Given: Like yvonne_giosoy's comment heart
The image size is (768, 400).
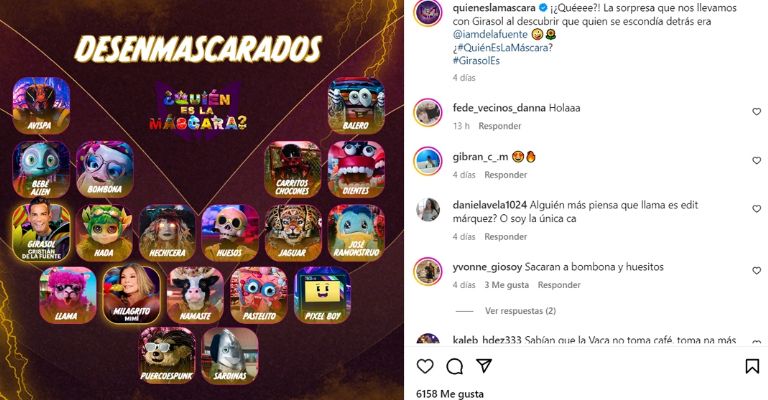Looking at the screenshot, I should [757, 270].
